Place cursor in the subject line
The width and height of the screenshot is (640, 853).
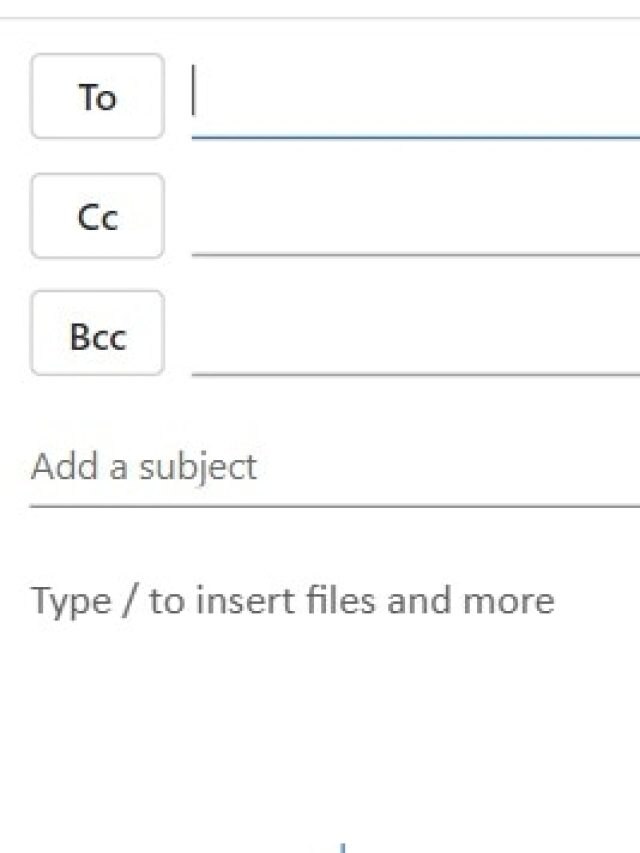(300, 465)
